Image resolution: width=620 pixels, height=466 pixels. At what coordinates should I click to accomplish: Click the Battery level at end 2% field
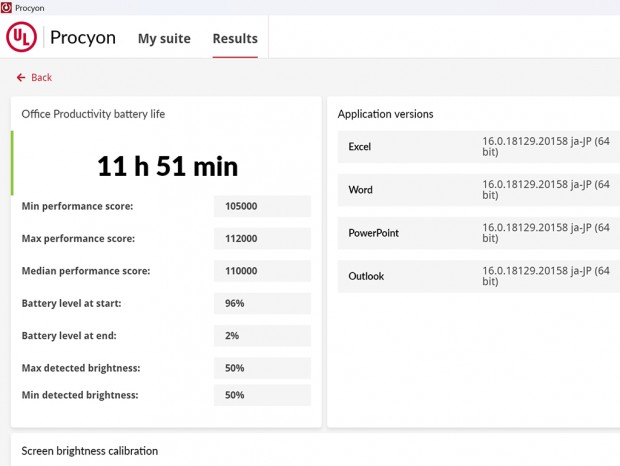coord(262,336)
